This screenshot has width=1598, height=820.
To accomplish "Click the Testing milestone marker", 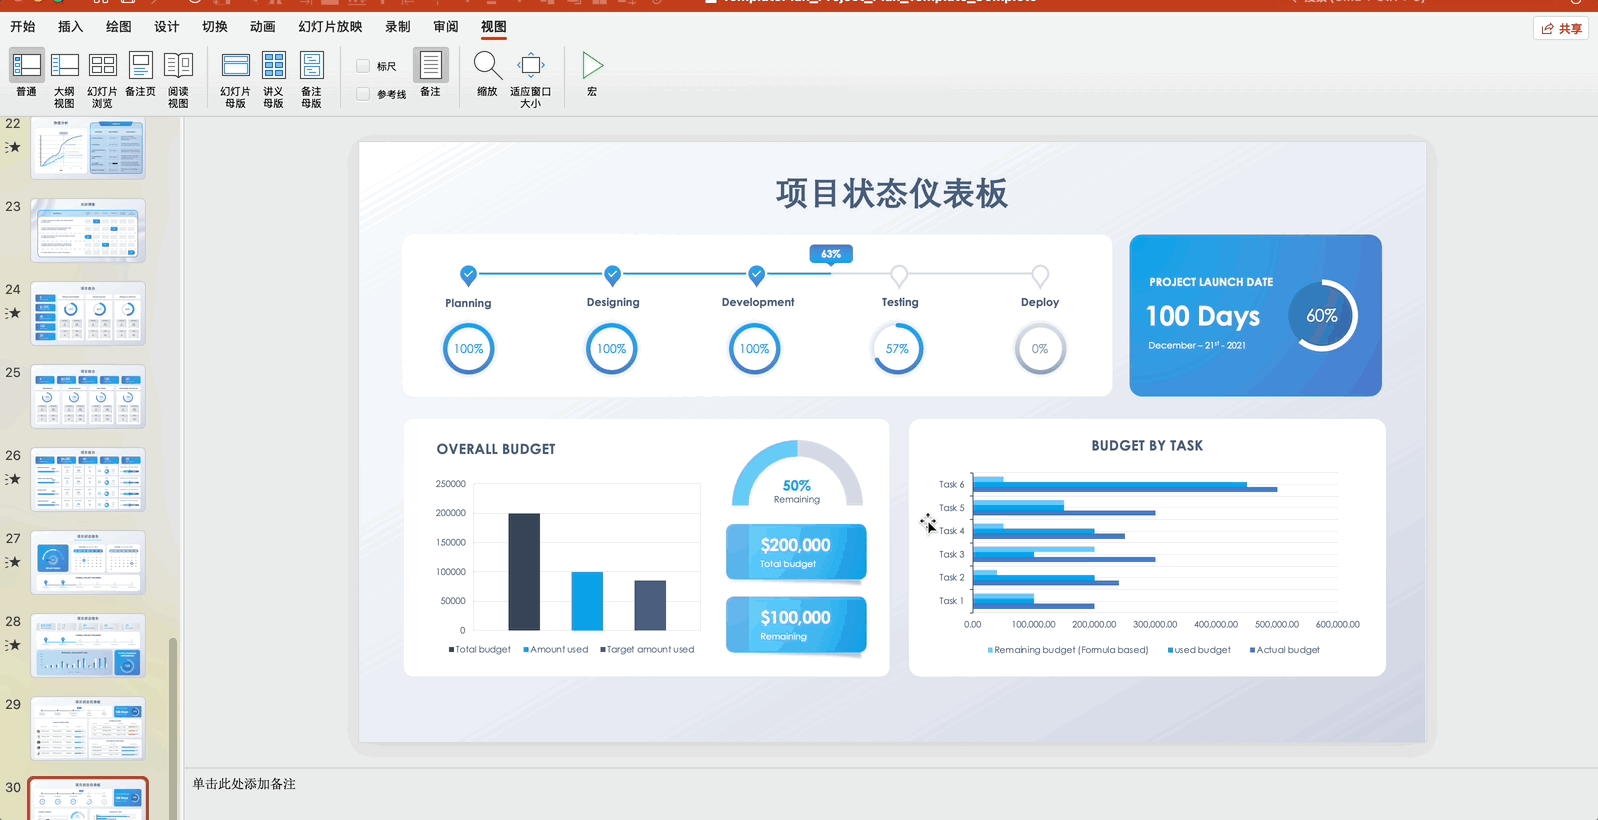I will 899,274.
